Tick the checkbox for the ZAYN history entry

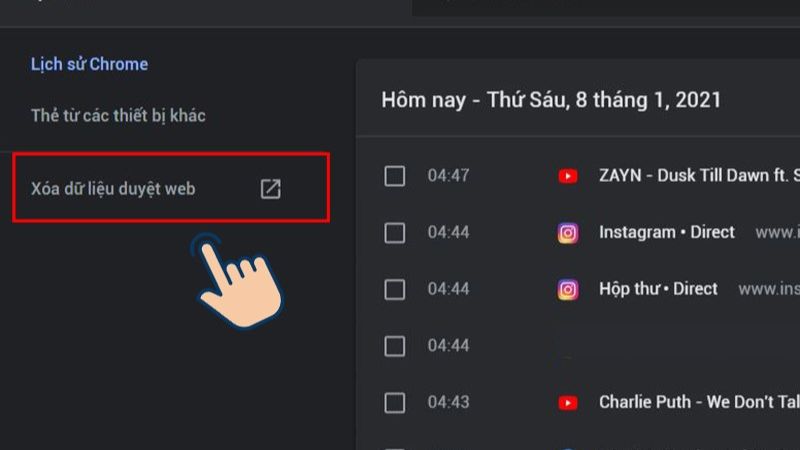(395, 176)
